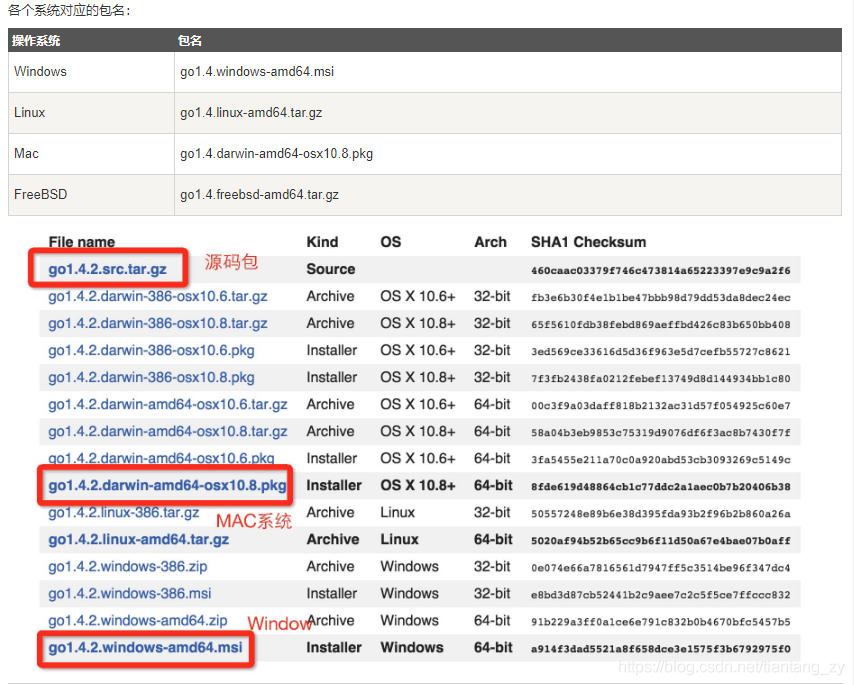Select checksum starting with 0e074e66a781
Image resolution: width=854 pixels, height=685 pixels.
click(x=661, y=567)
